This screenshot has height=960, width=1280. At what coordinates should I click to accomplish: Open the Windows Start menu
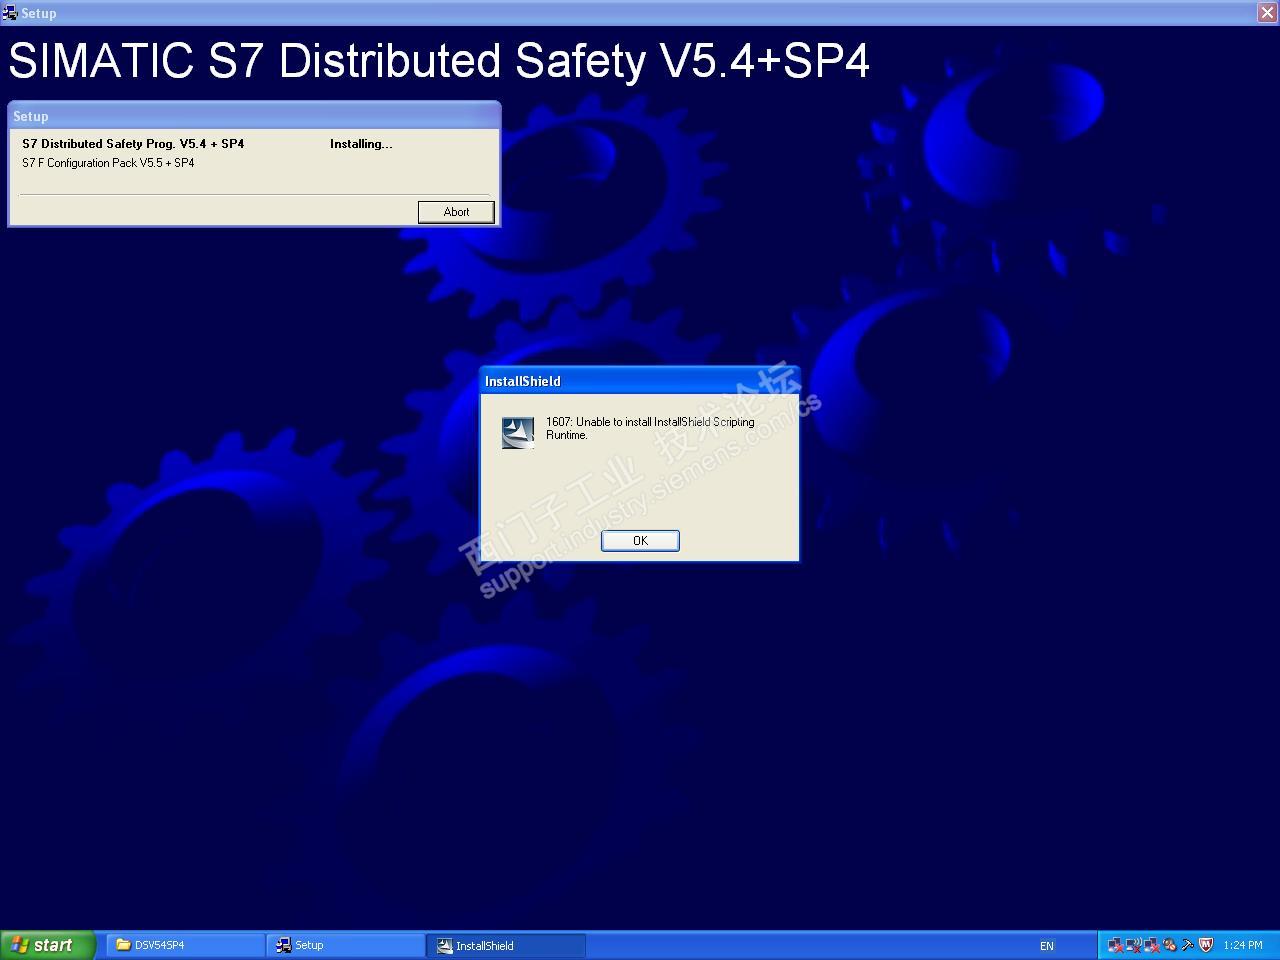click(x=47, y=945)
